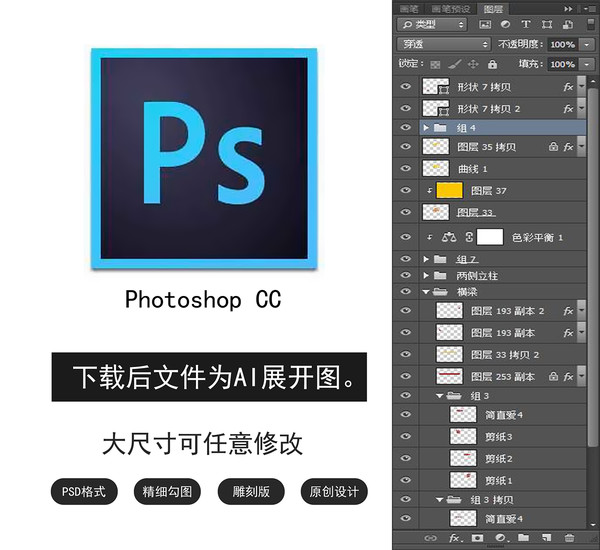Open the 类型 filter type dropdown
The width and height of the screenshot is (600, 550).
432,24
